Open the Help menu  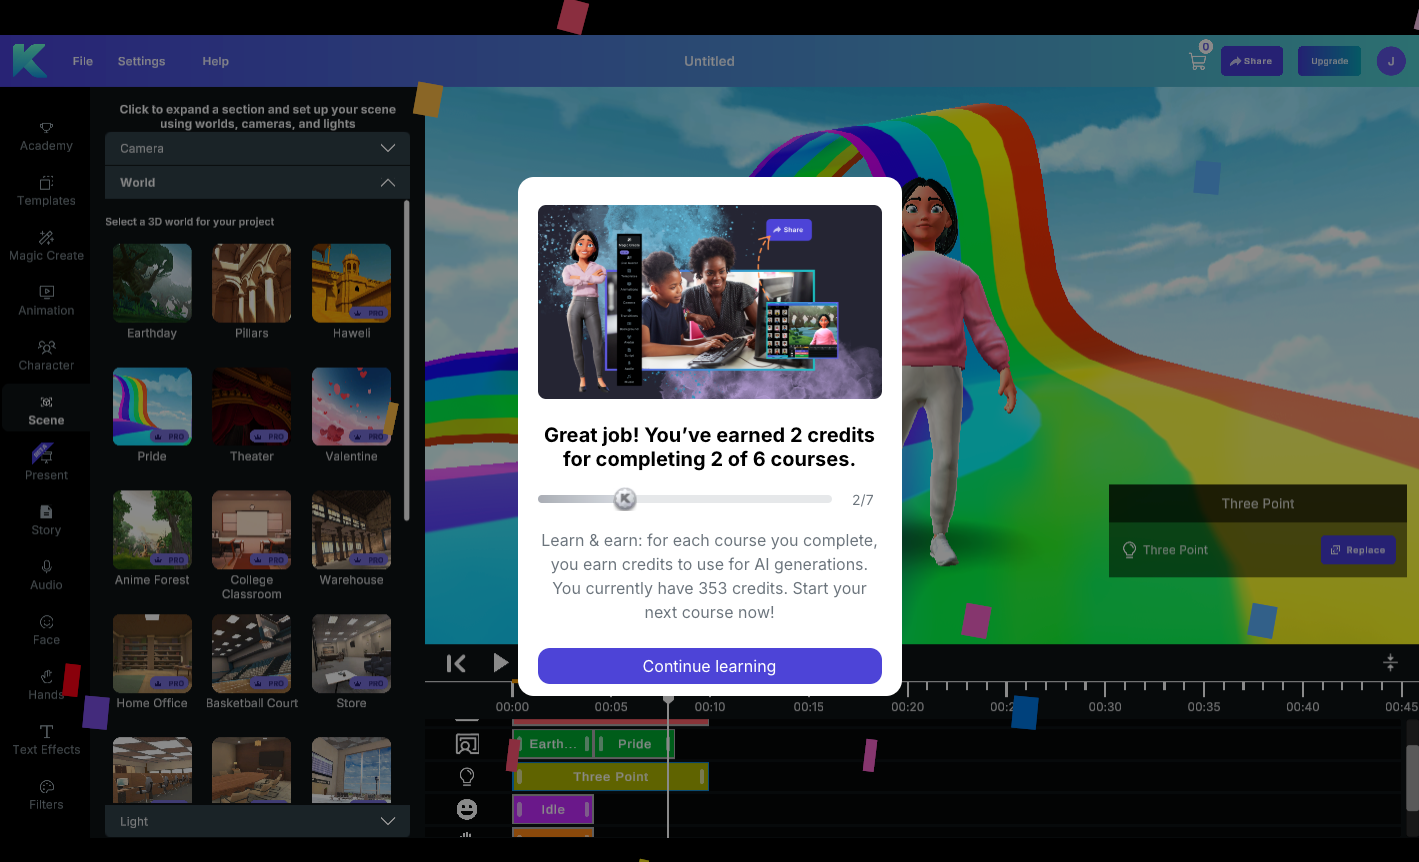tap(215, 60)
